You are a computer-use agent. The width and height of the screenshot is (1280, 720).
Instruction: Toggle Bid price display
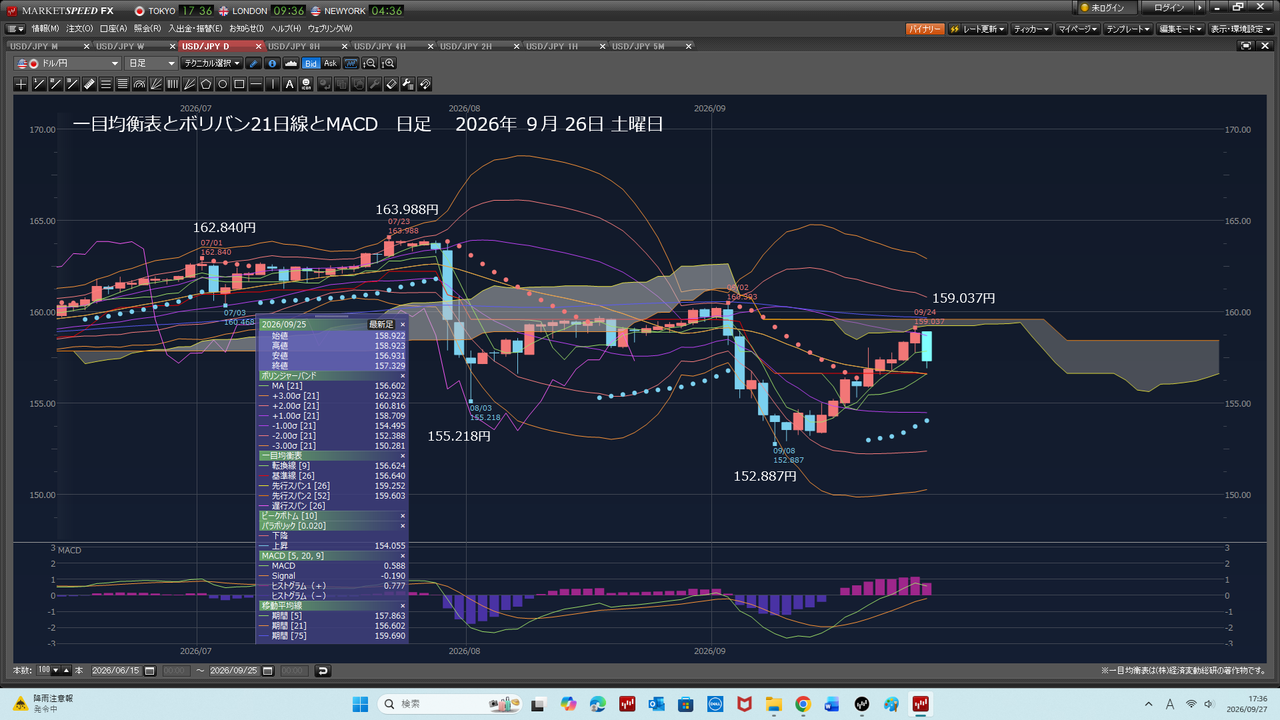click(x=311, y=63)
